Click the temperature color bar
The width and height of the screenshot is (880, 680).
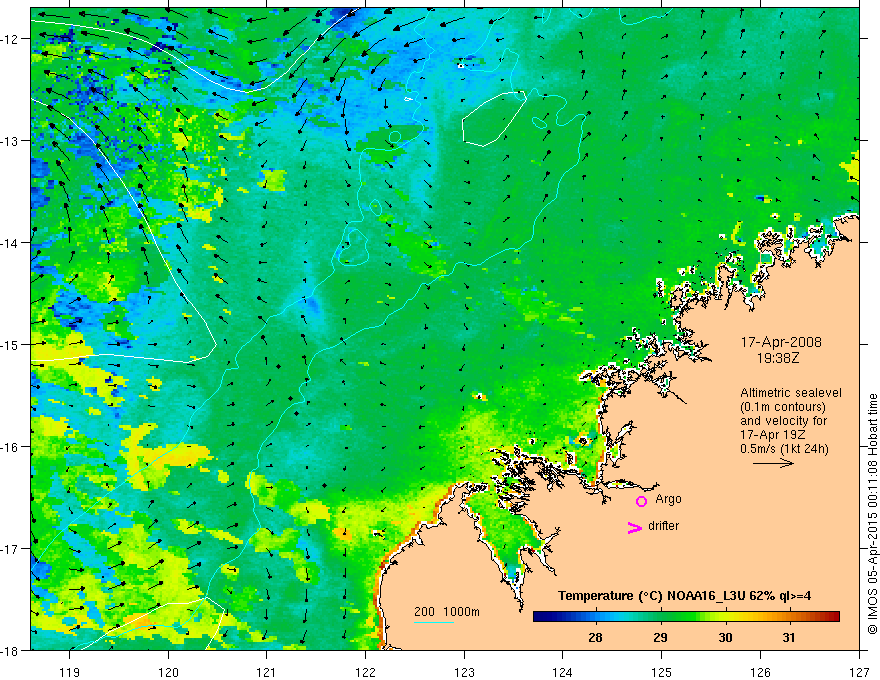tap(686, 616)
